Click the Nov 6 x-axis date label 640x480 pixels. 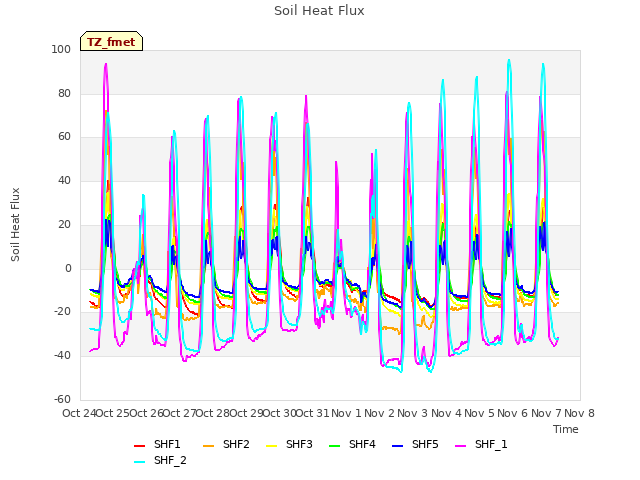[x=513, y=413]
